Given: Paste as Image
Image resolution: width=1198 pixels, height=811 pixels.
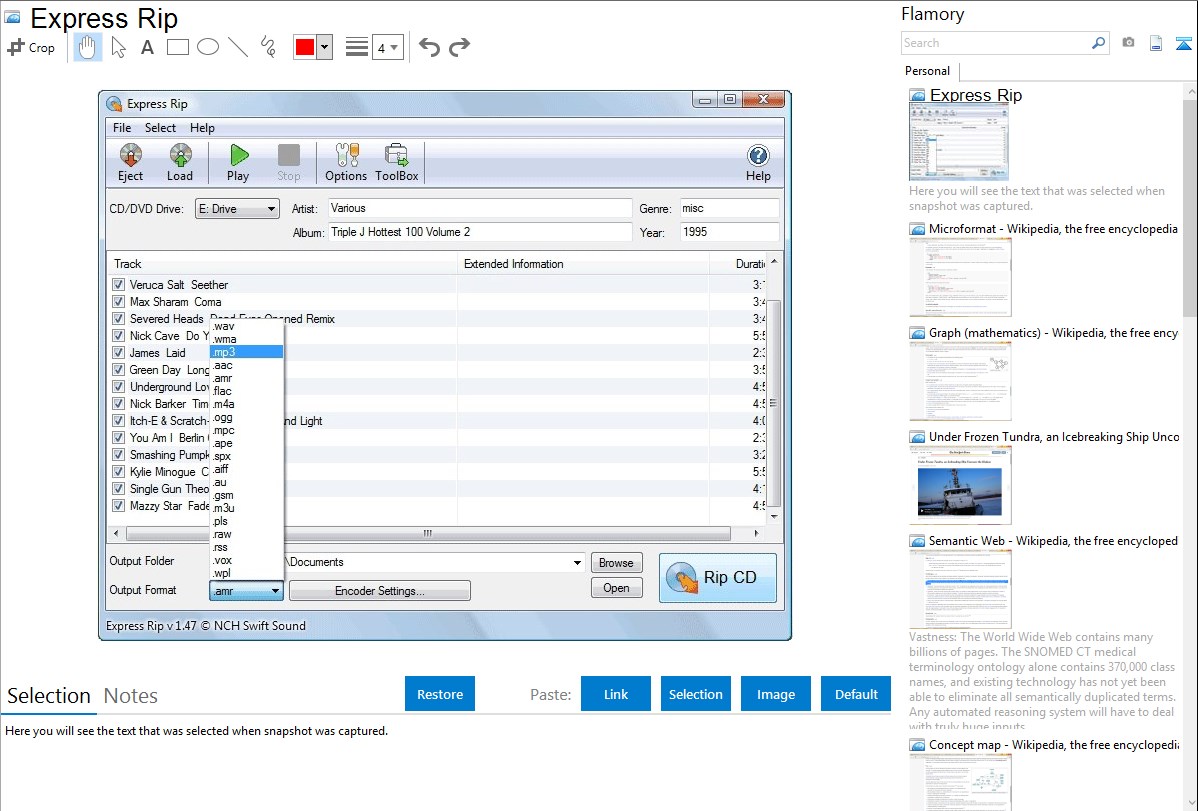Looking at the screenshot, I should [776, 694].
